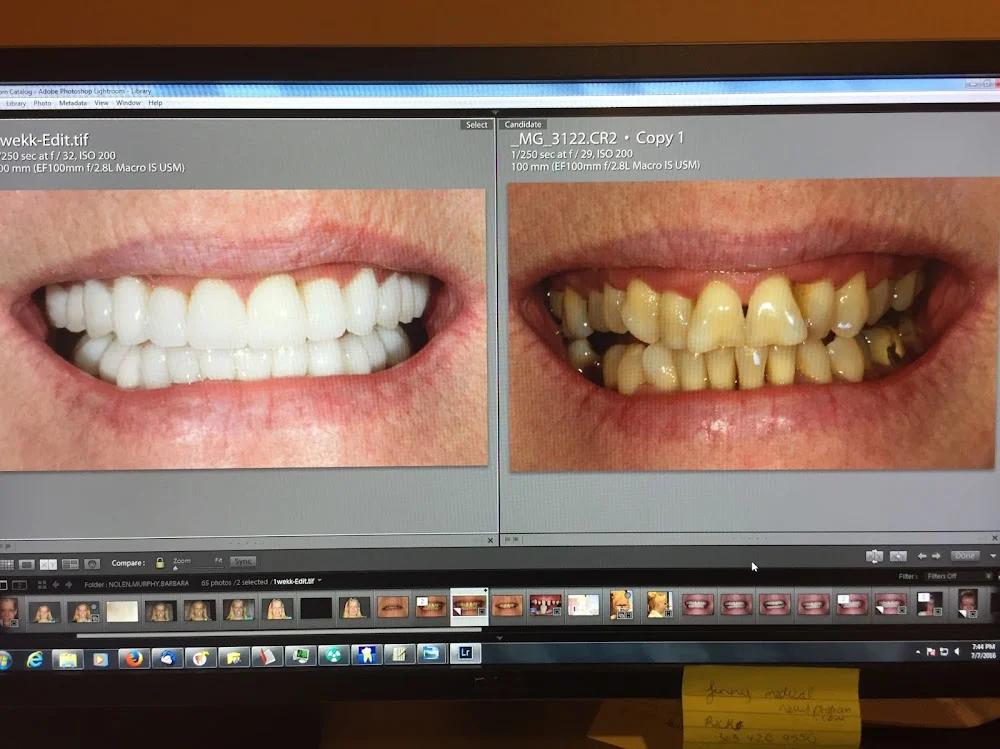The height and width of the screenshot is (749, 1000).
Task: Click the "wekk-Edit.tif" title in Select pane
Action: pyautogui.click(x=44, y=140)
